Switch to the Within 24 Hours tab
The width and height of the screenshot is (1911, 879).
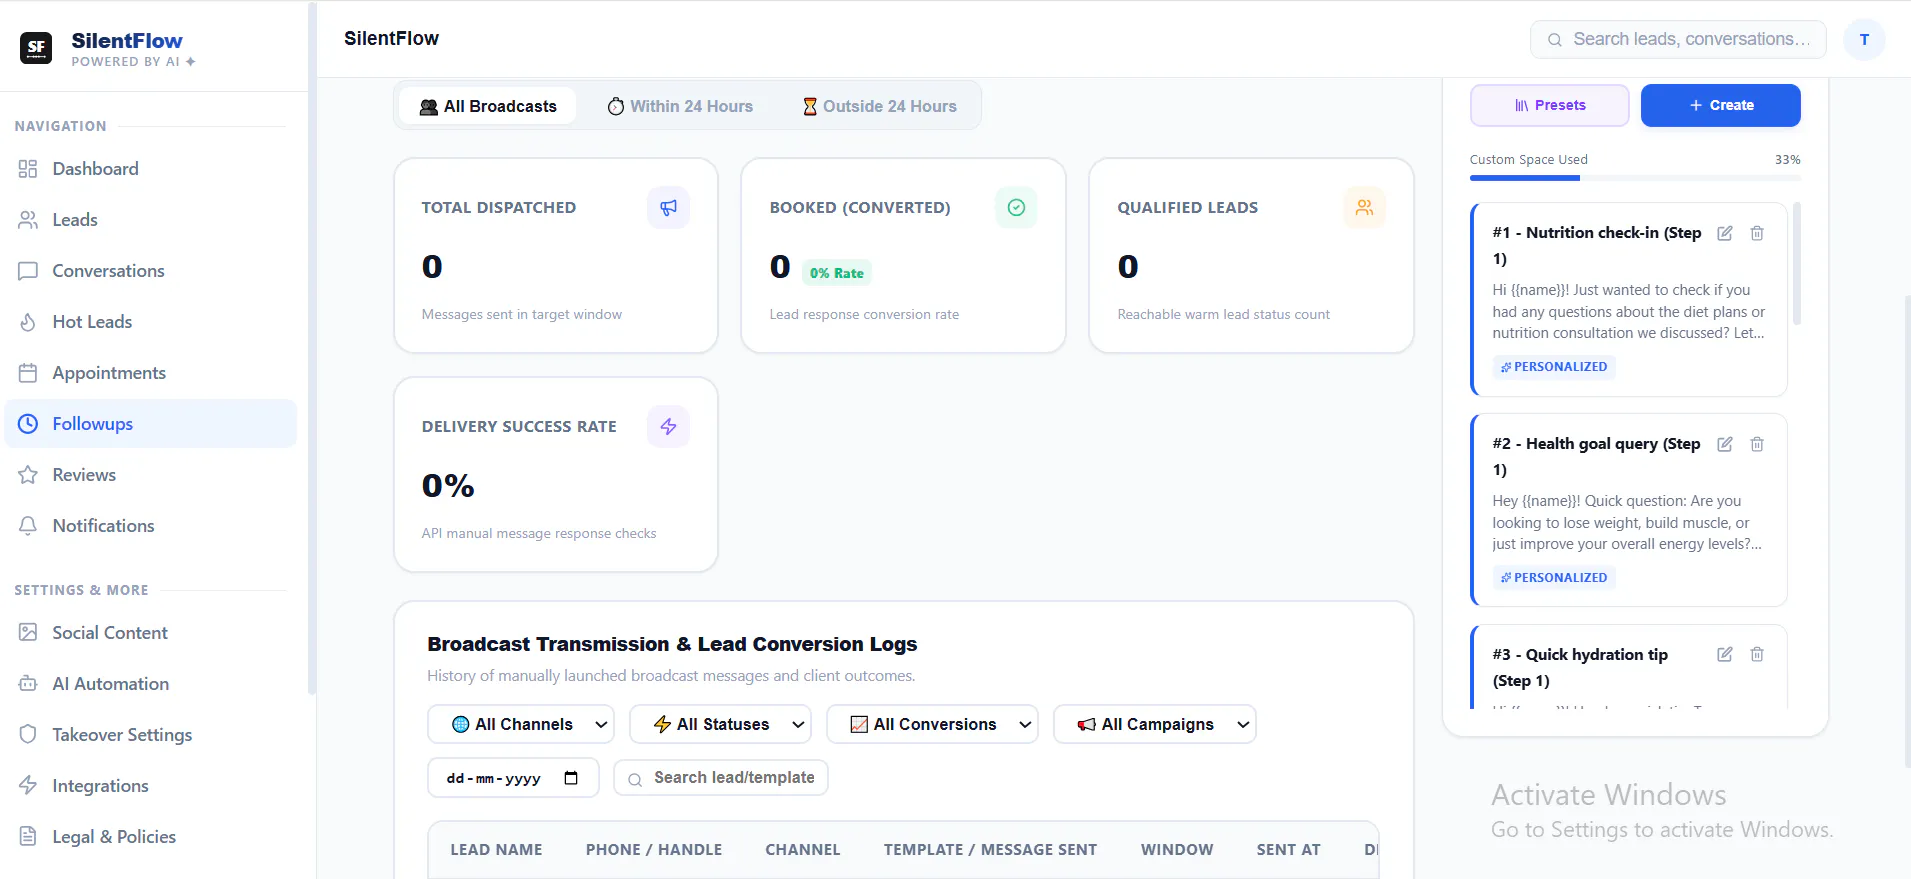680,106
